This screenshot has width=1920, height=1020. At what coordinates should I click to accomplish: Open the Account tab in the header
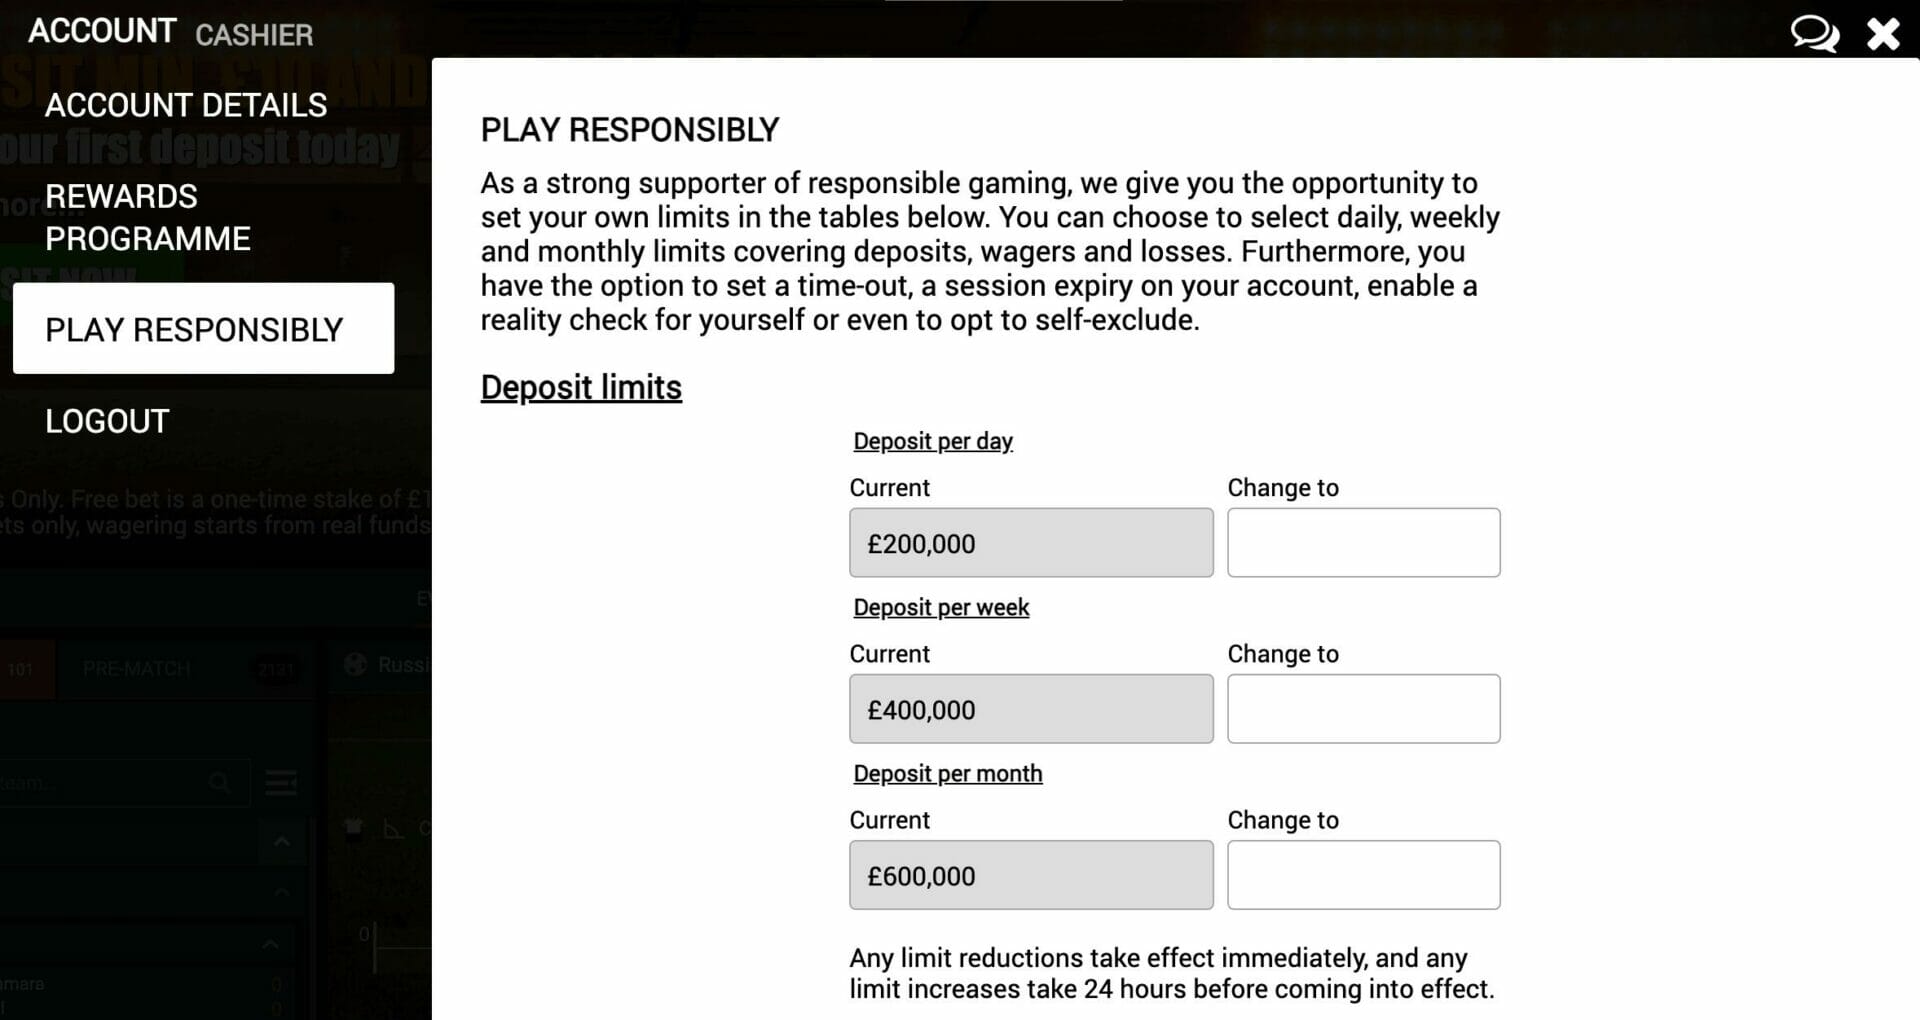pos(102,31)
